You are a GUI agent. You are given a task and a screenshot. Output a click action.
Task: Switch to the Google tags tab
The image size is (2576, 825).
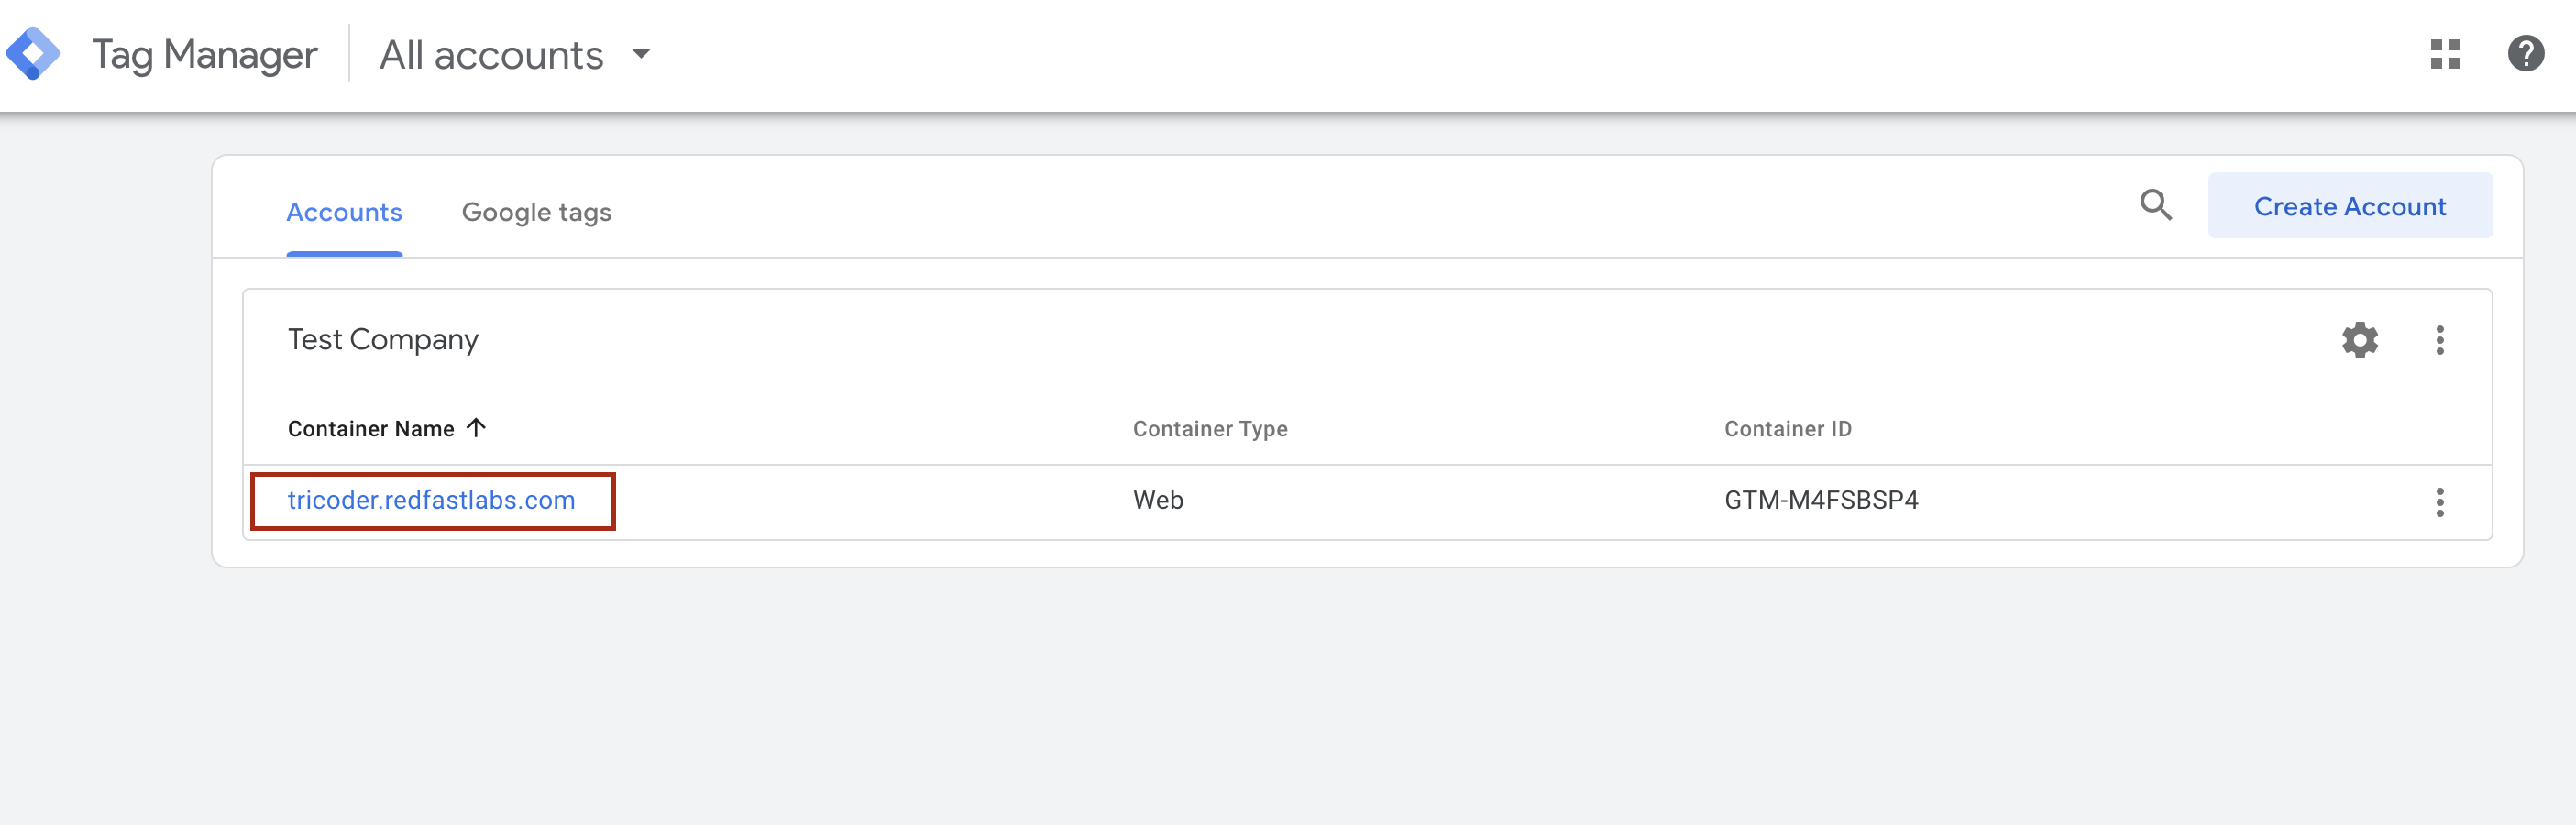[536, 212]
